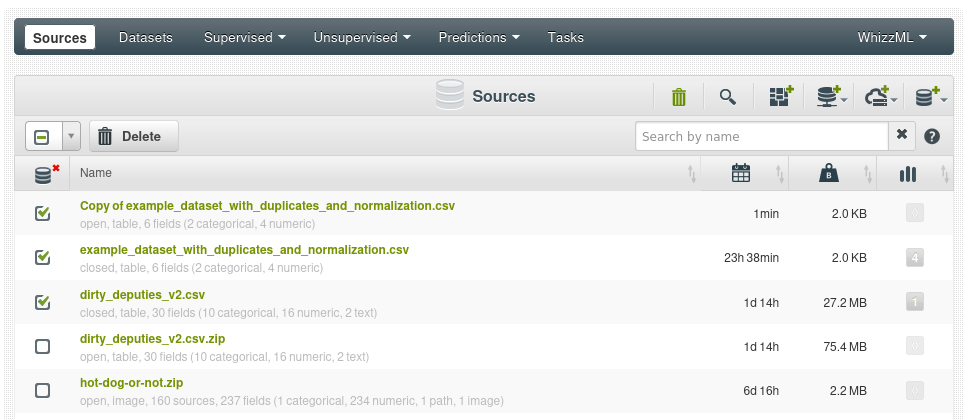Check the hot-dog-or-not.zip checkbox
The image size is (970, 419).
pos(42,390)
